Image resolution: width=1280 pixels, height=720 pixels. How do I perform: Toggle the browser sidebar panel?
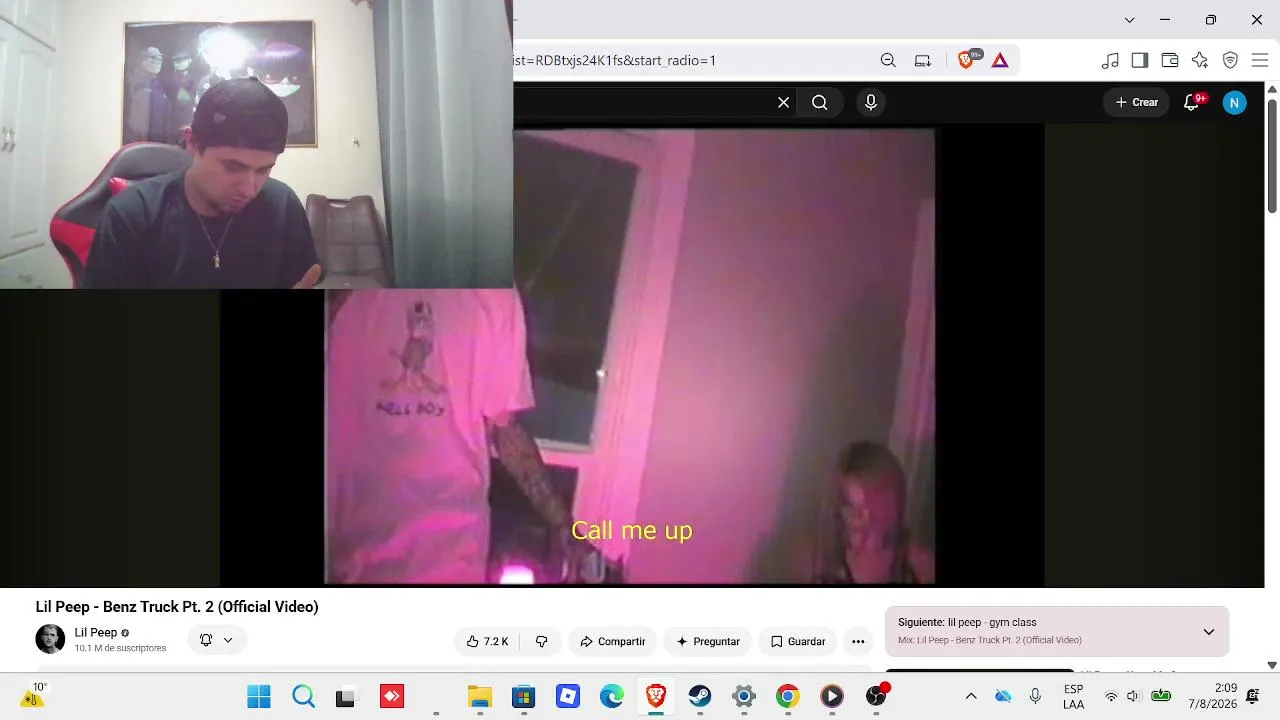point(1140,60)
